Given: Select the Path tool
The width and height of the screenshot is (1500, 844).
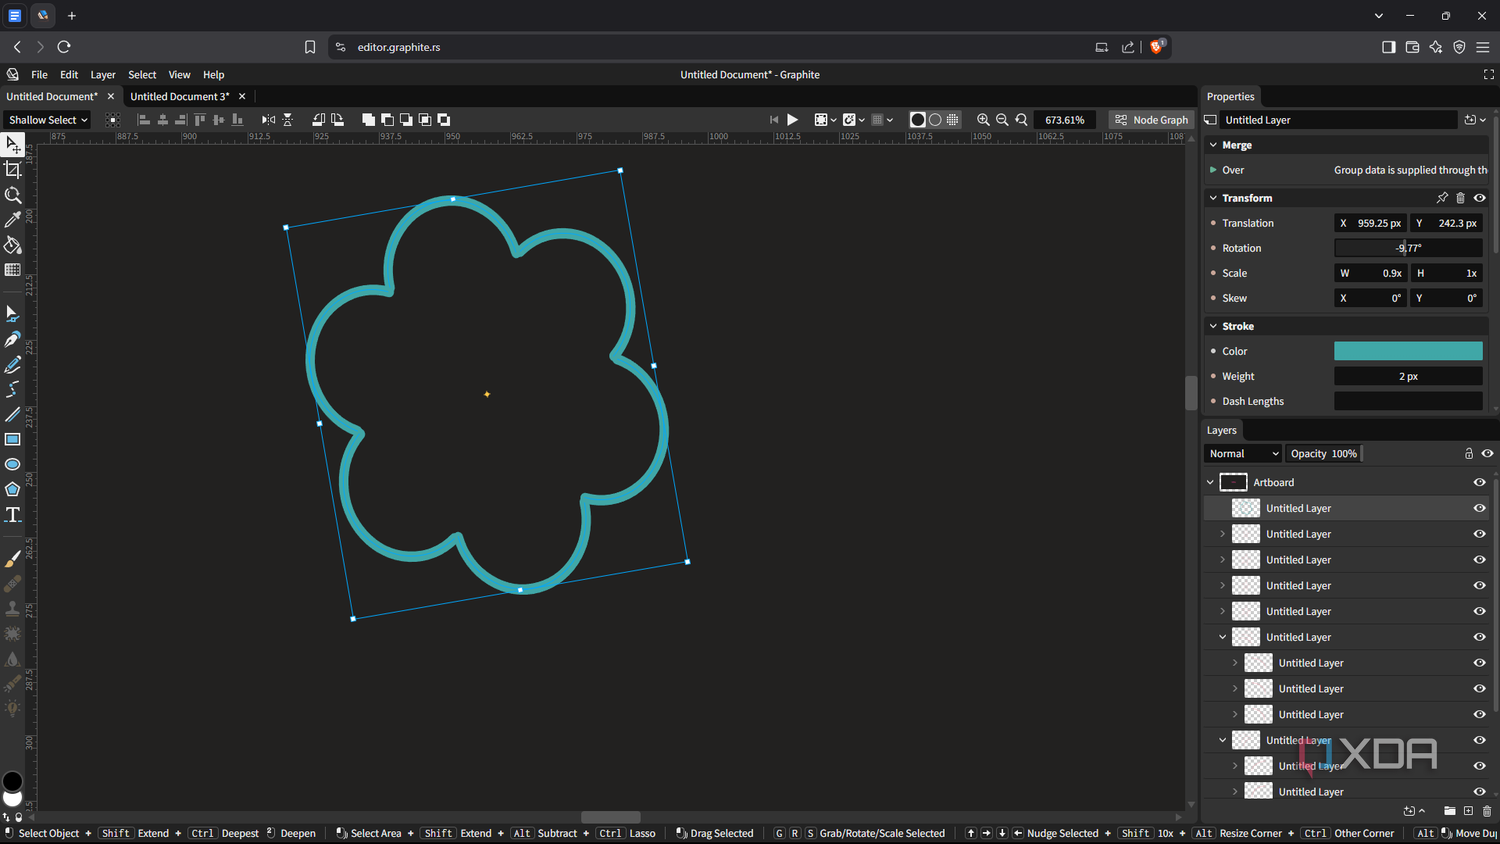Looking at the screenshot, I should (13, 314).
